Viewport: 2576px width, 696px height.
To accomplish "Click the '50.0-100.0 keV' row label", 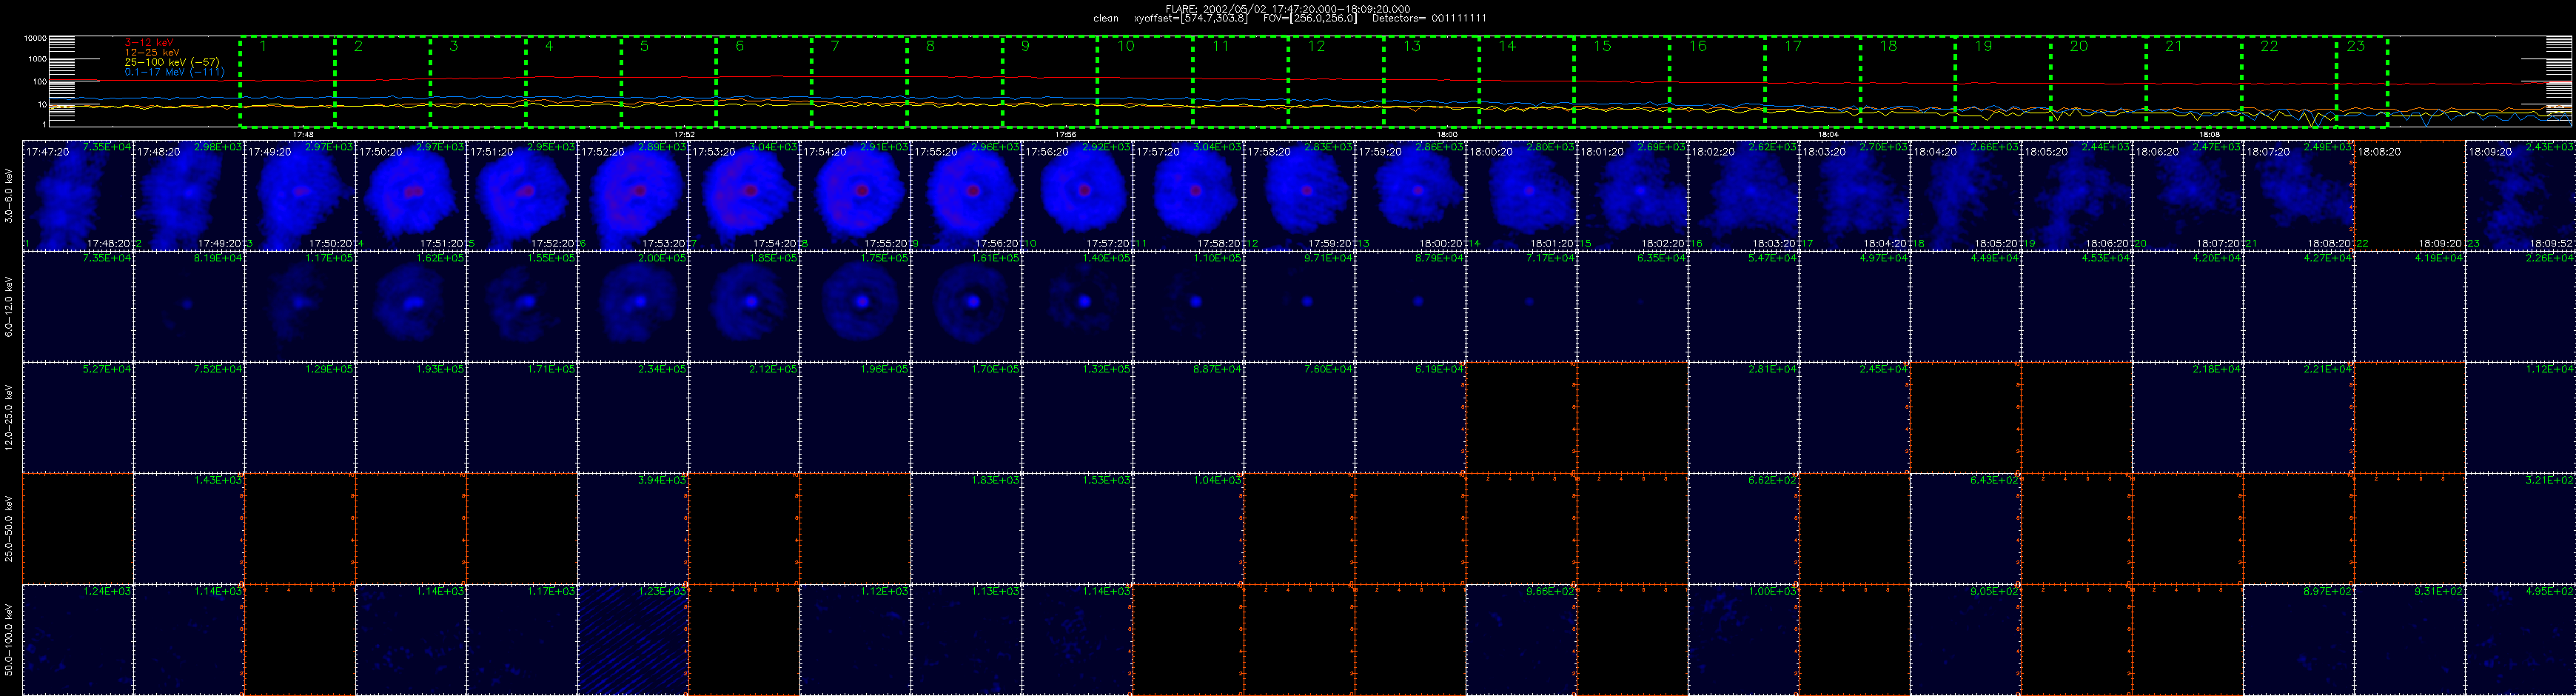I will [9, 639].
